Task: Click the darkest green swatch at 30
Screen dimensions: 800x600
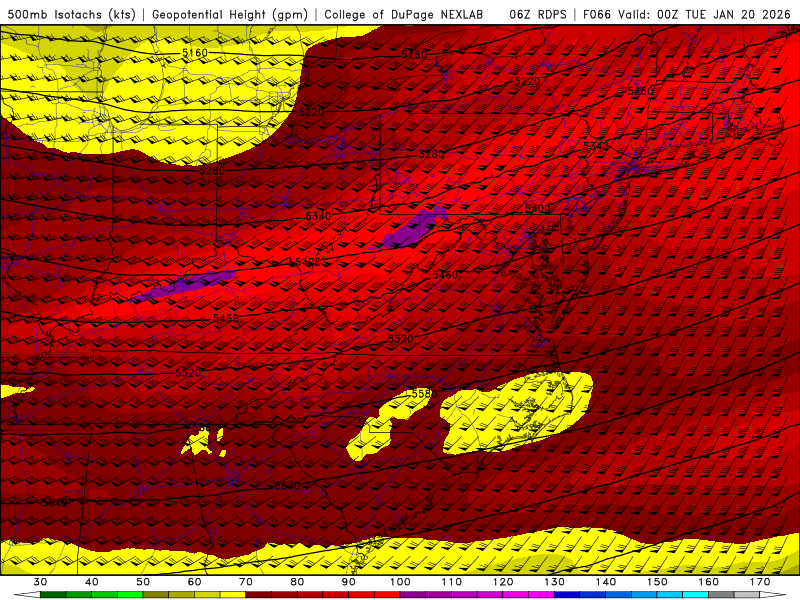Action: click(53, 595)
